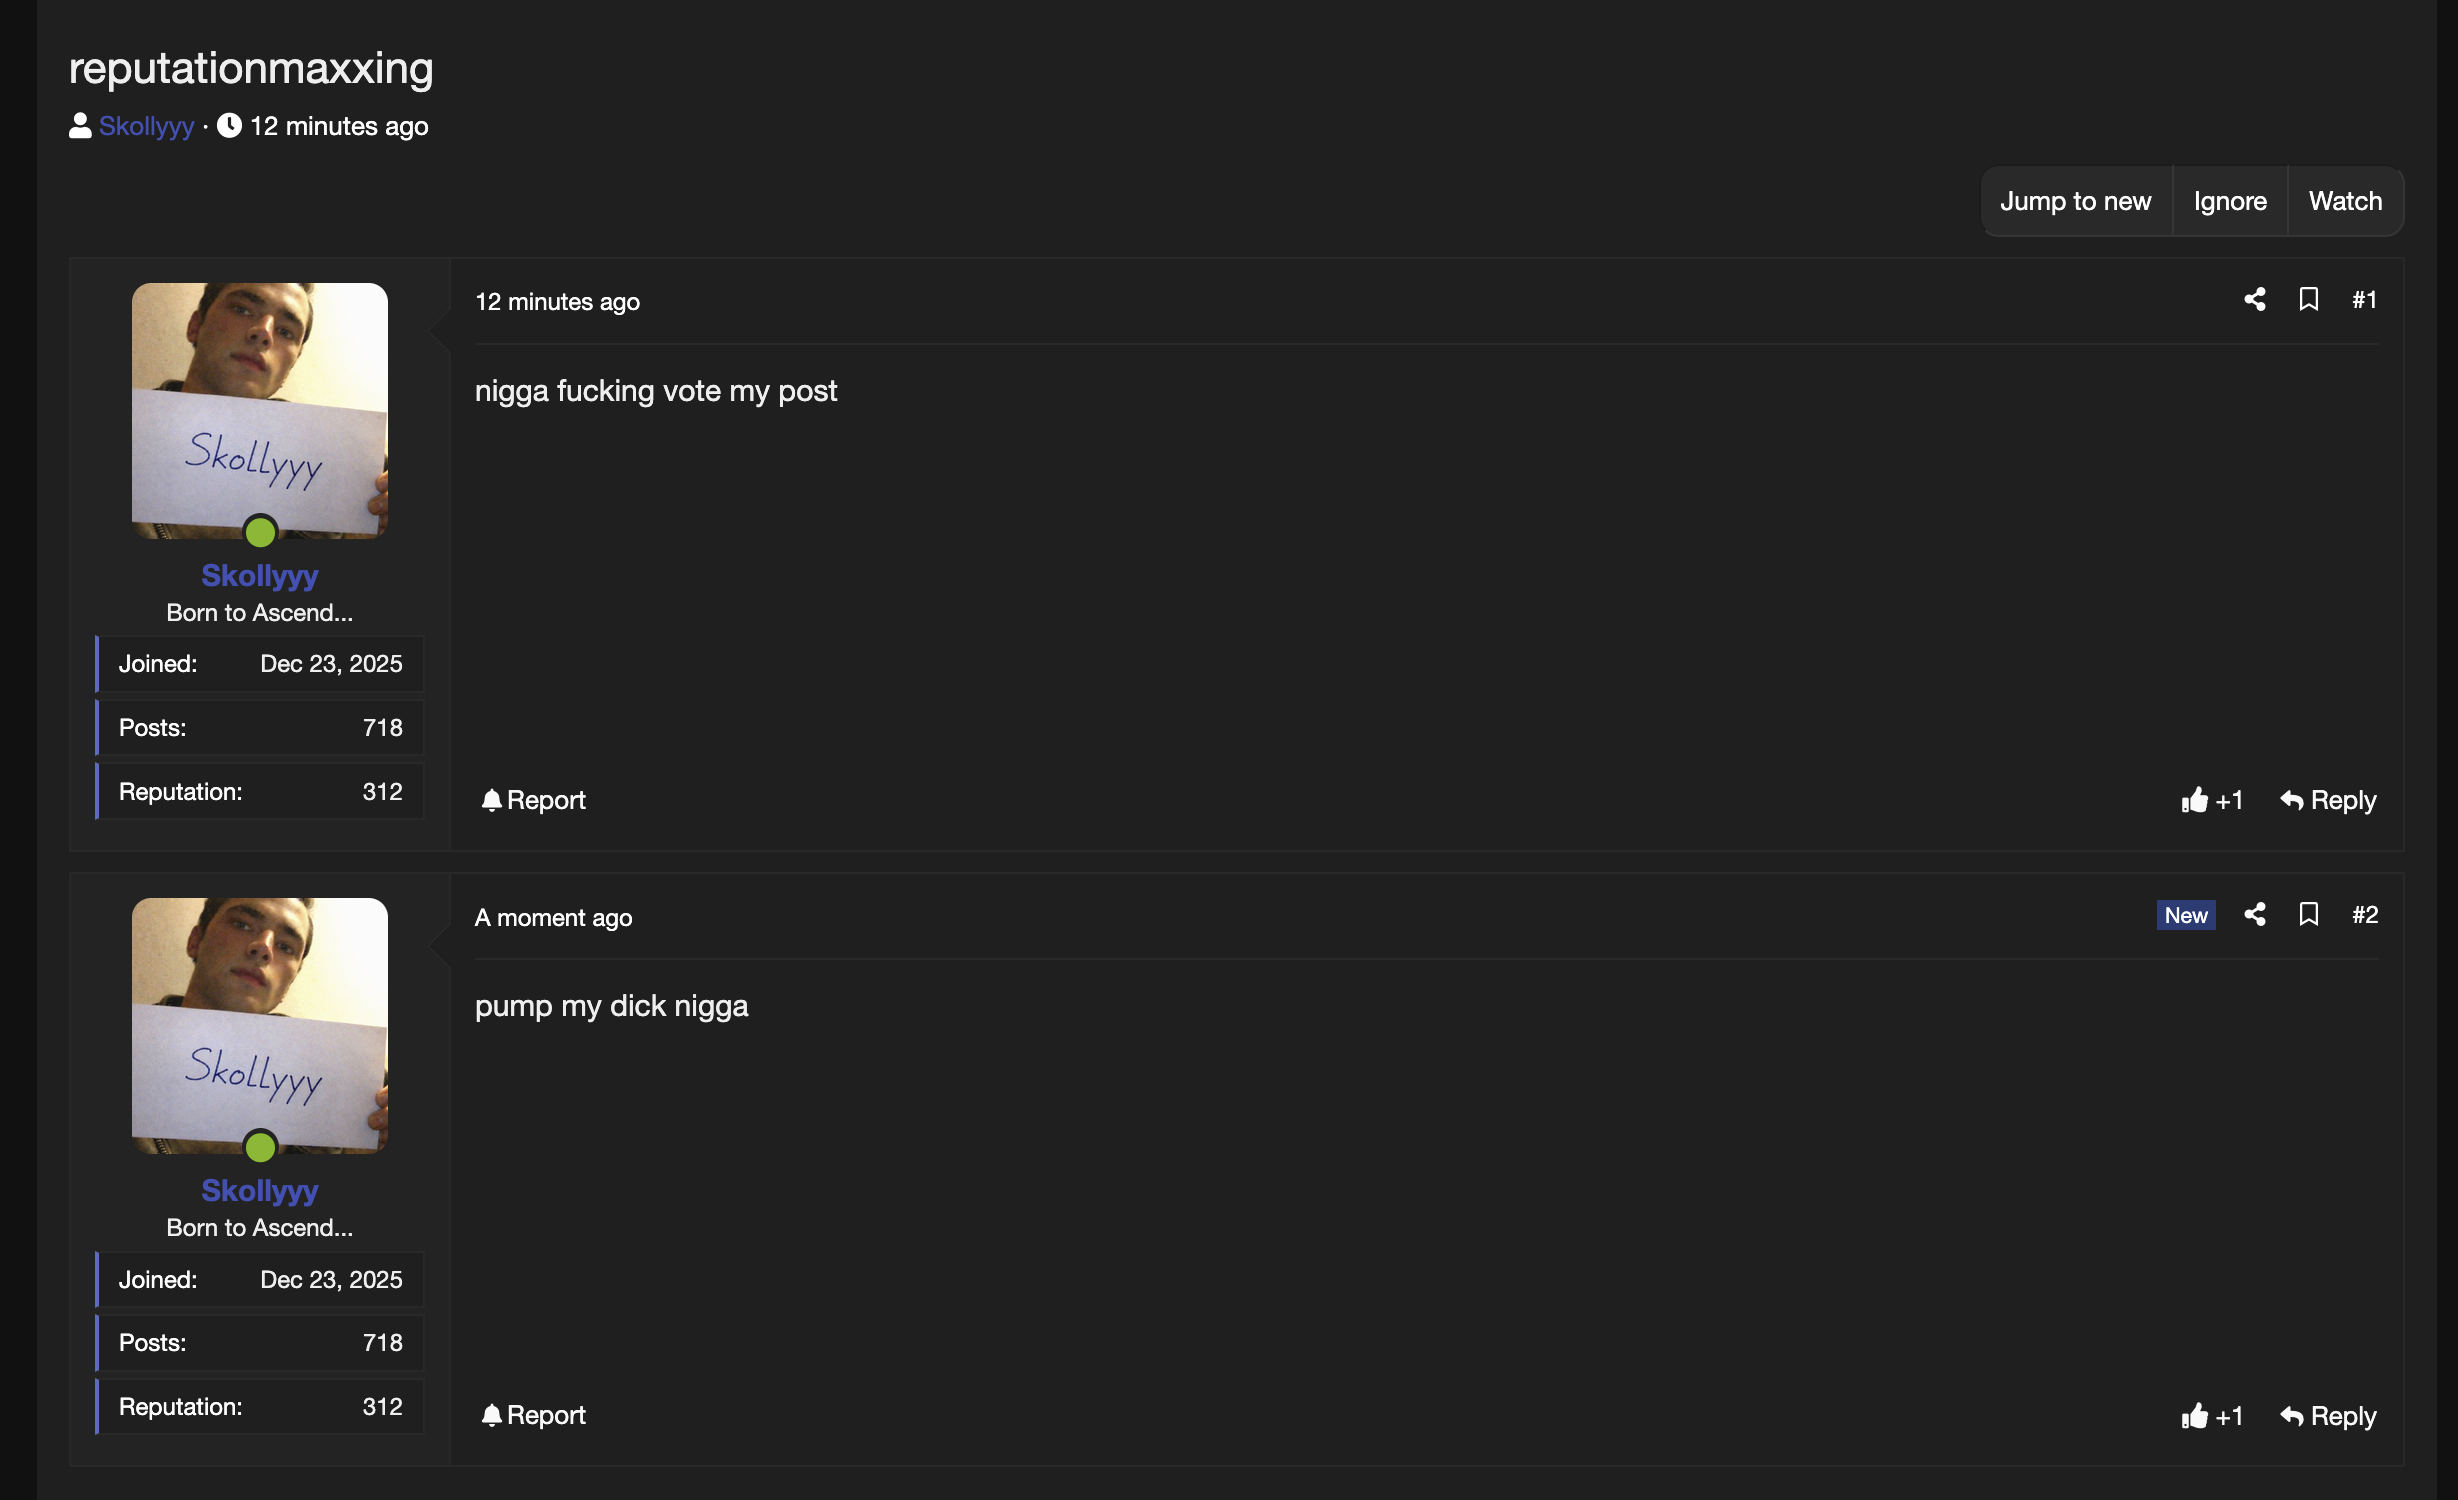The image size is (2458, 1500).
Task: Report the first post
Action: (x=534, y=800)
